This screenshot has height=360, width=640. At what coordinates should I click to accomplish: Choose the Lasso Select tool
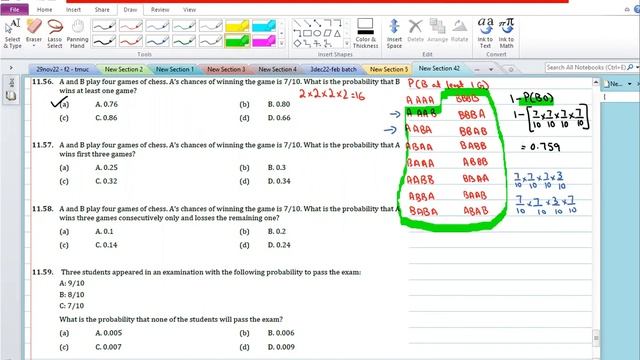tap(55, 33)
